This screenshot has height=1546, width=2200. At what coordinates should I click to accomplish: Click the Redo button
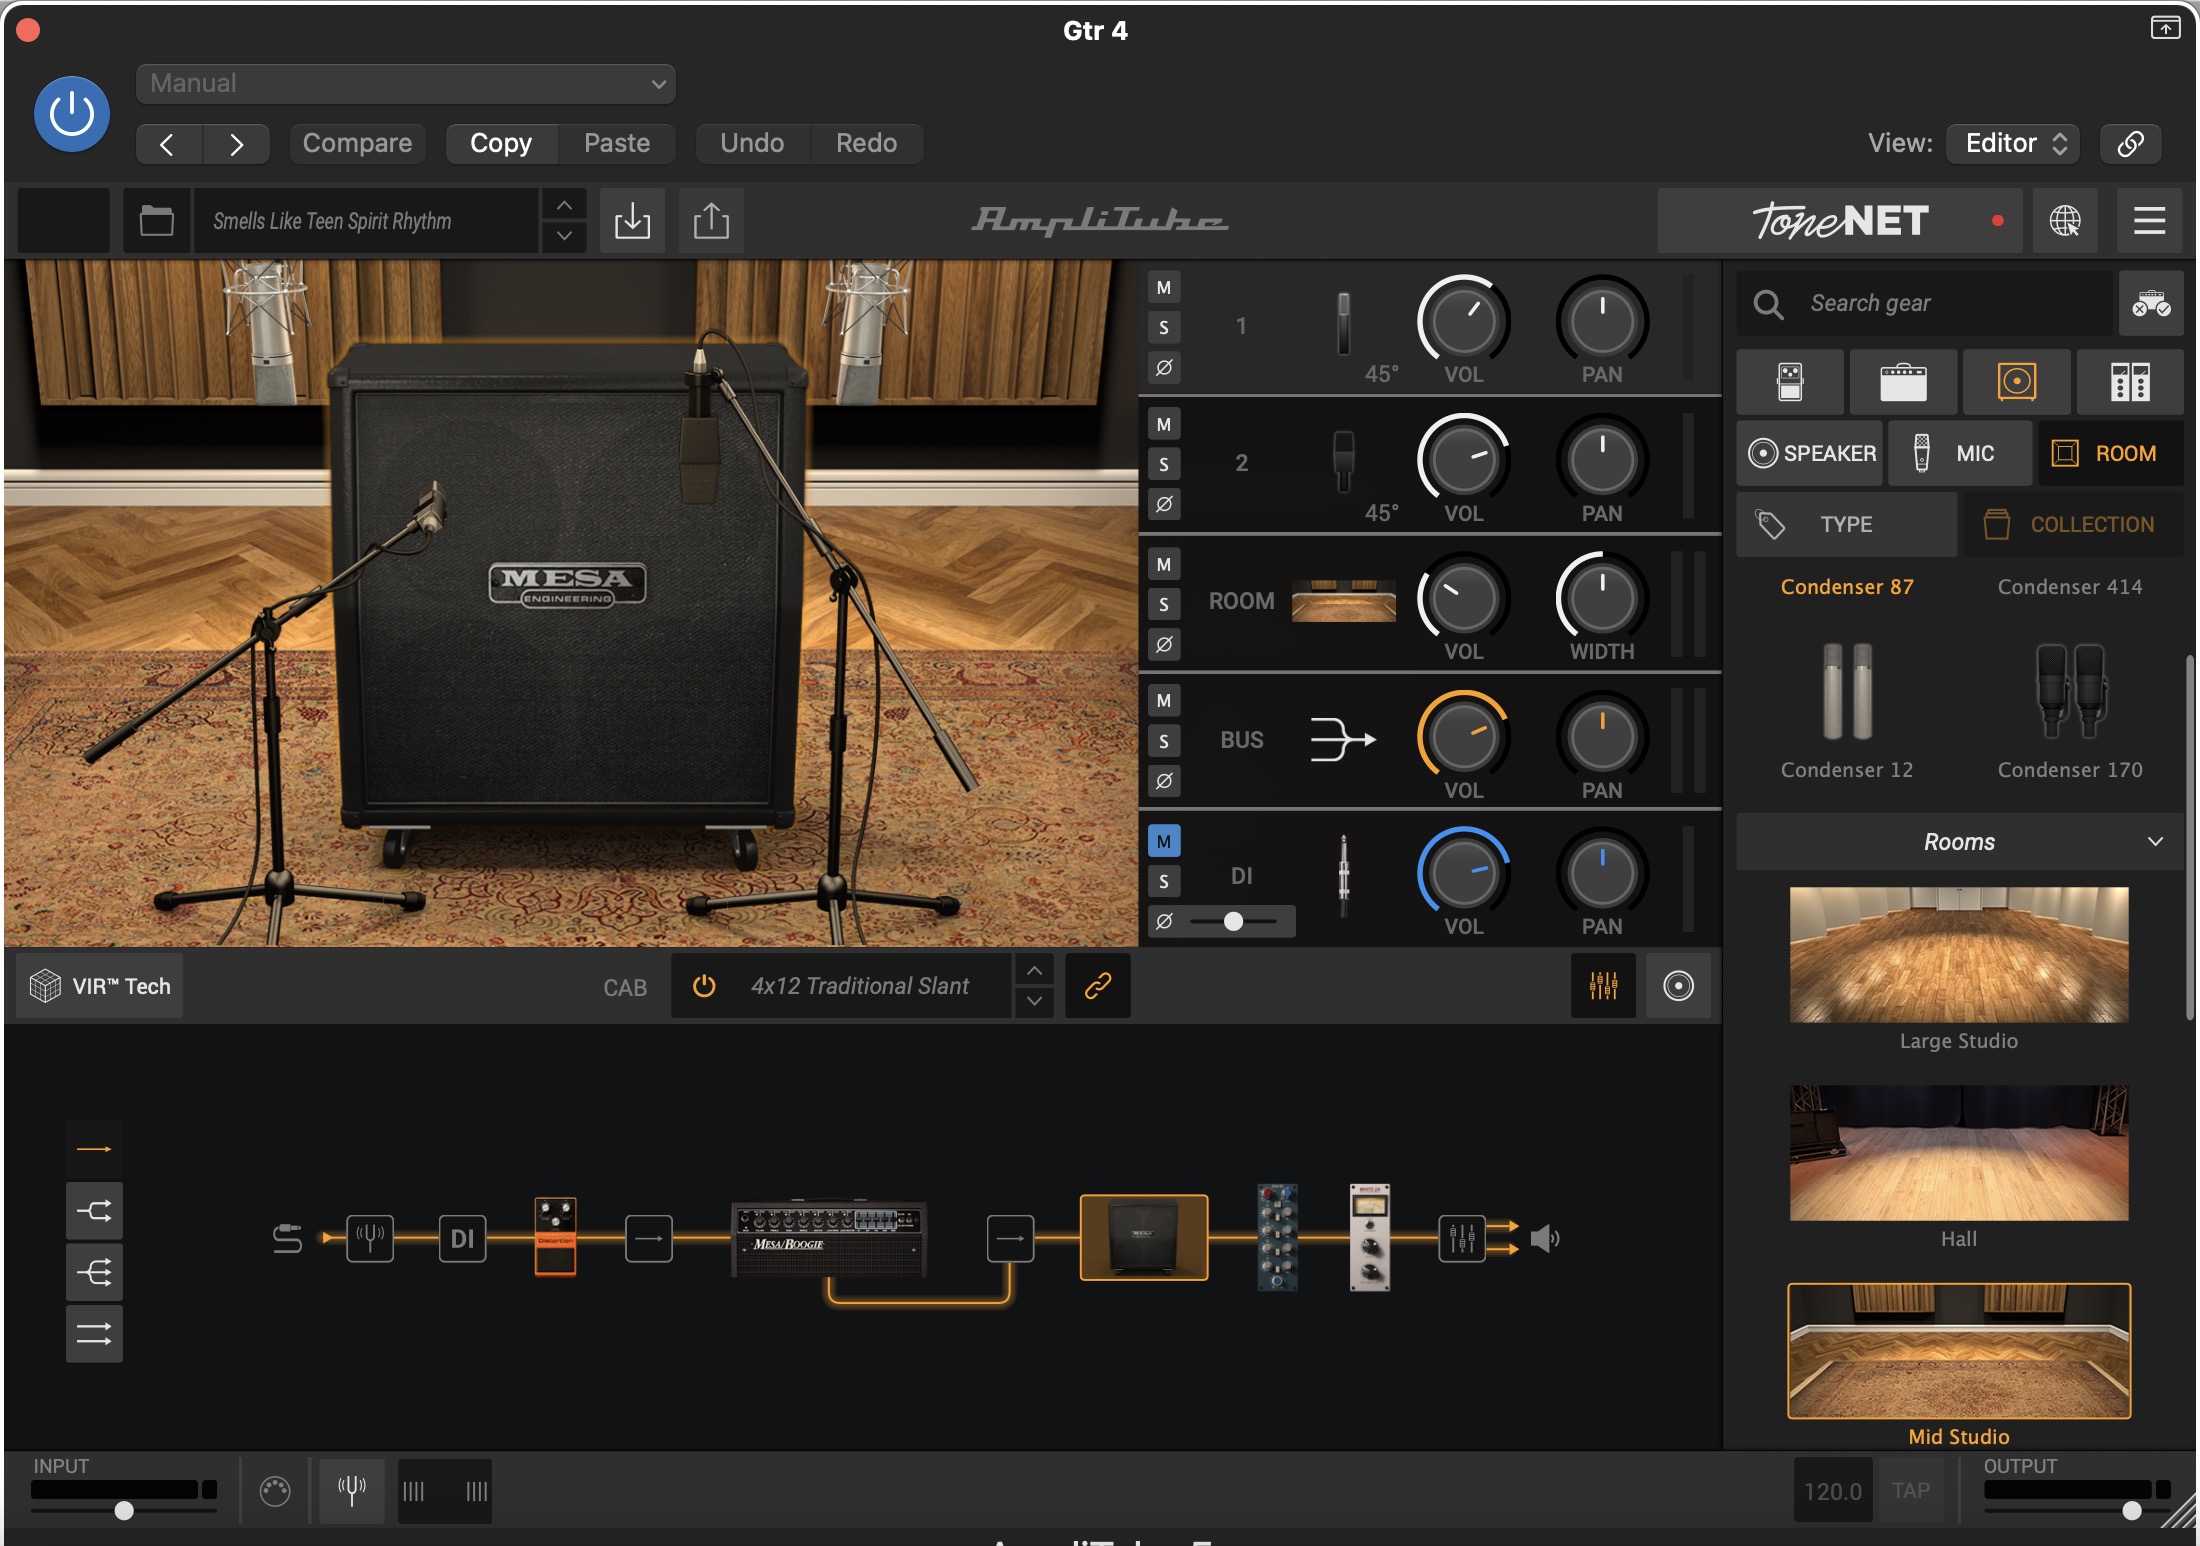[866, 144]
